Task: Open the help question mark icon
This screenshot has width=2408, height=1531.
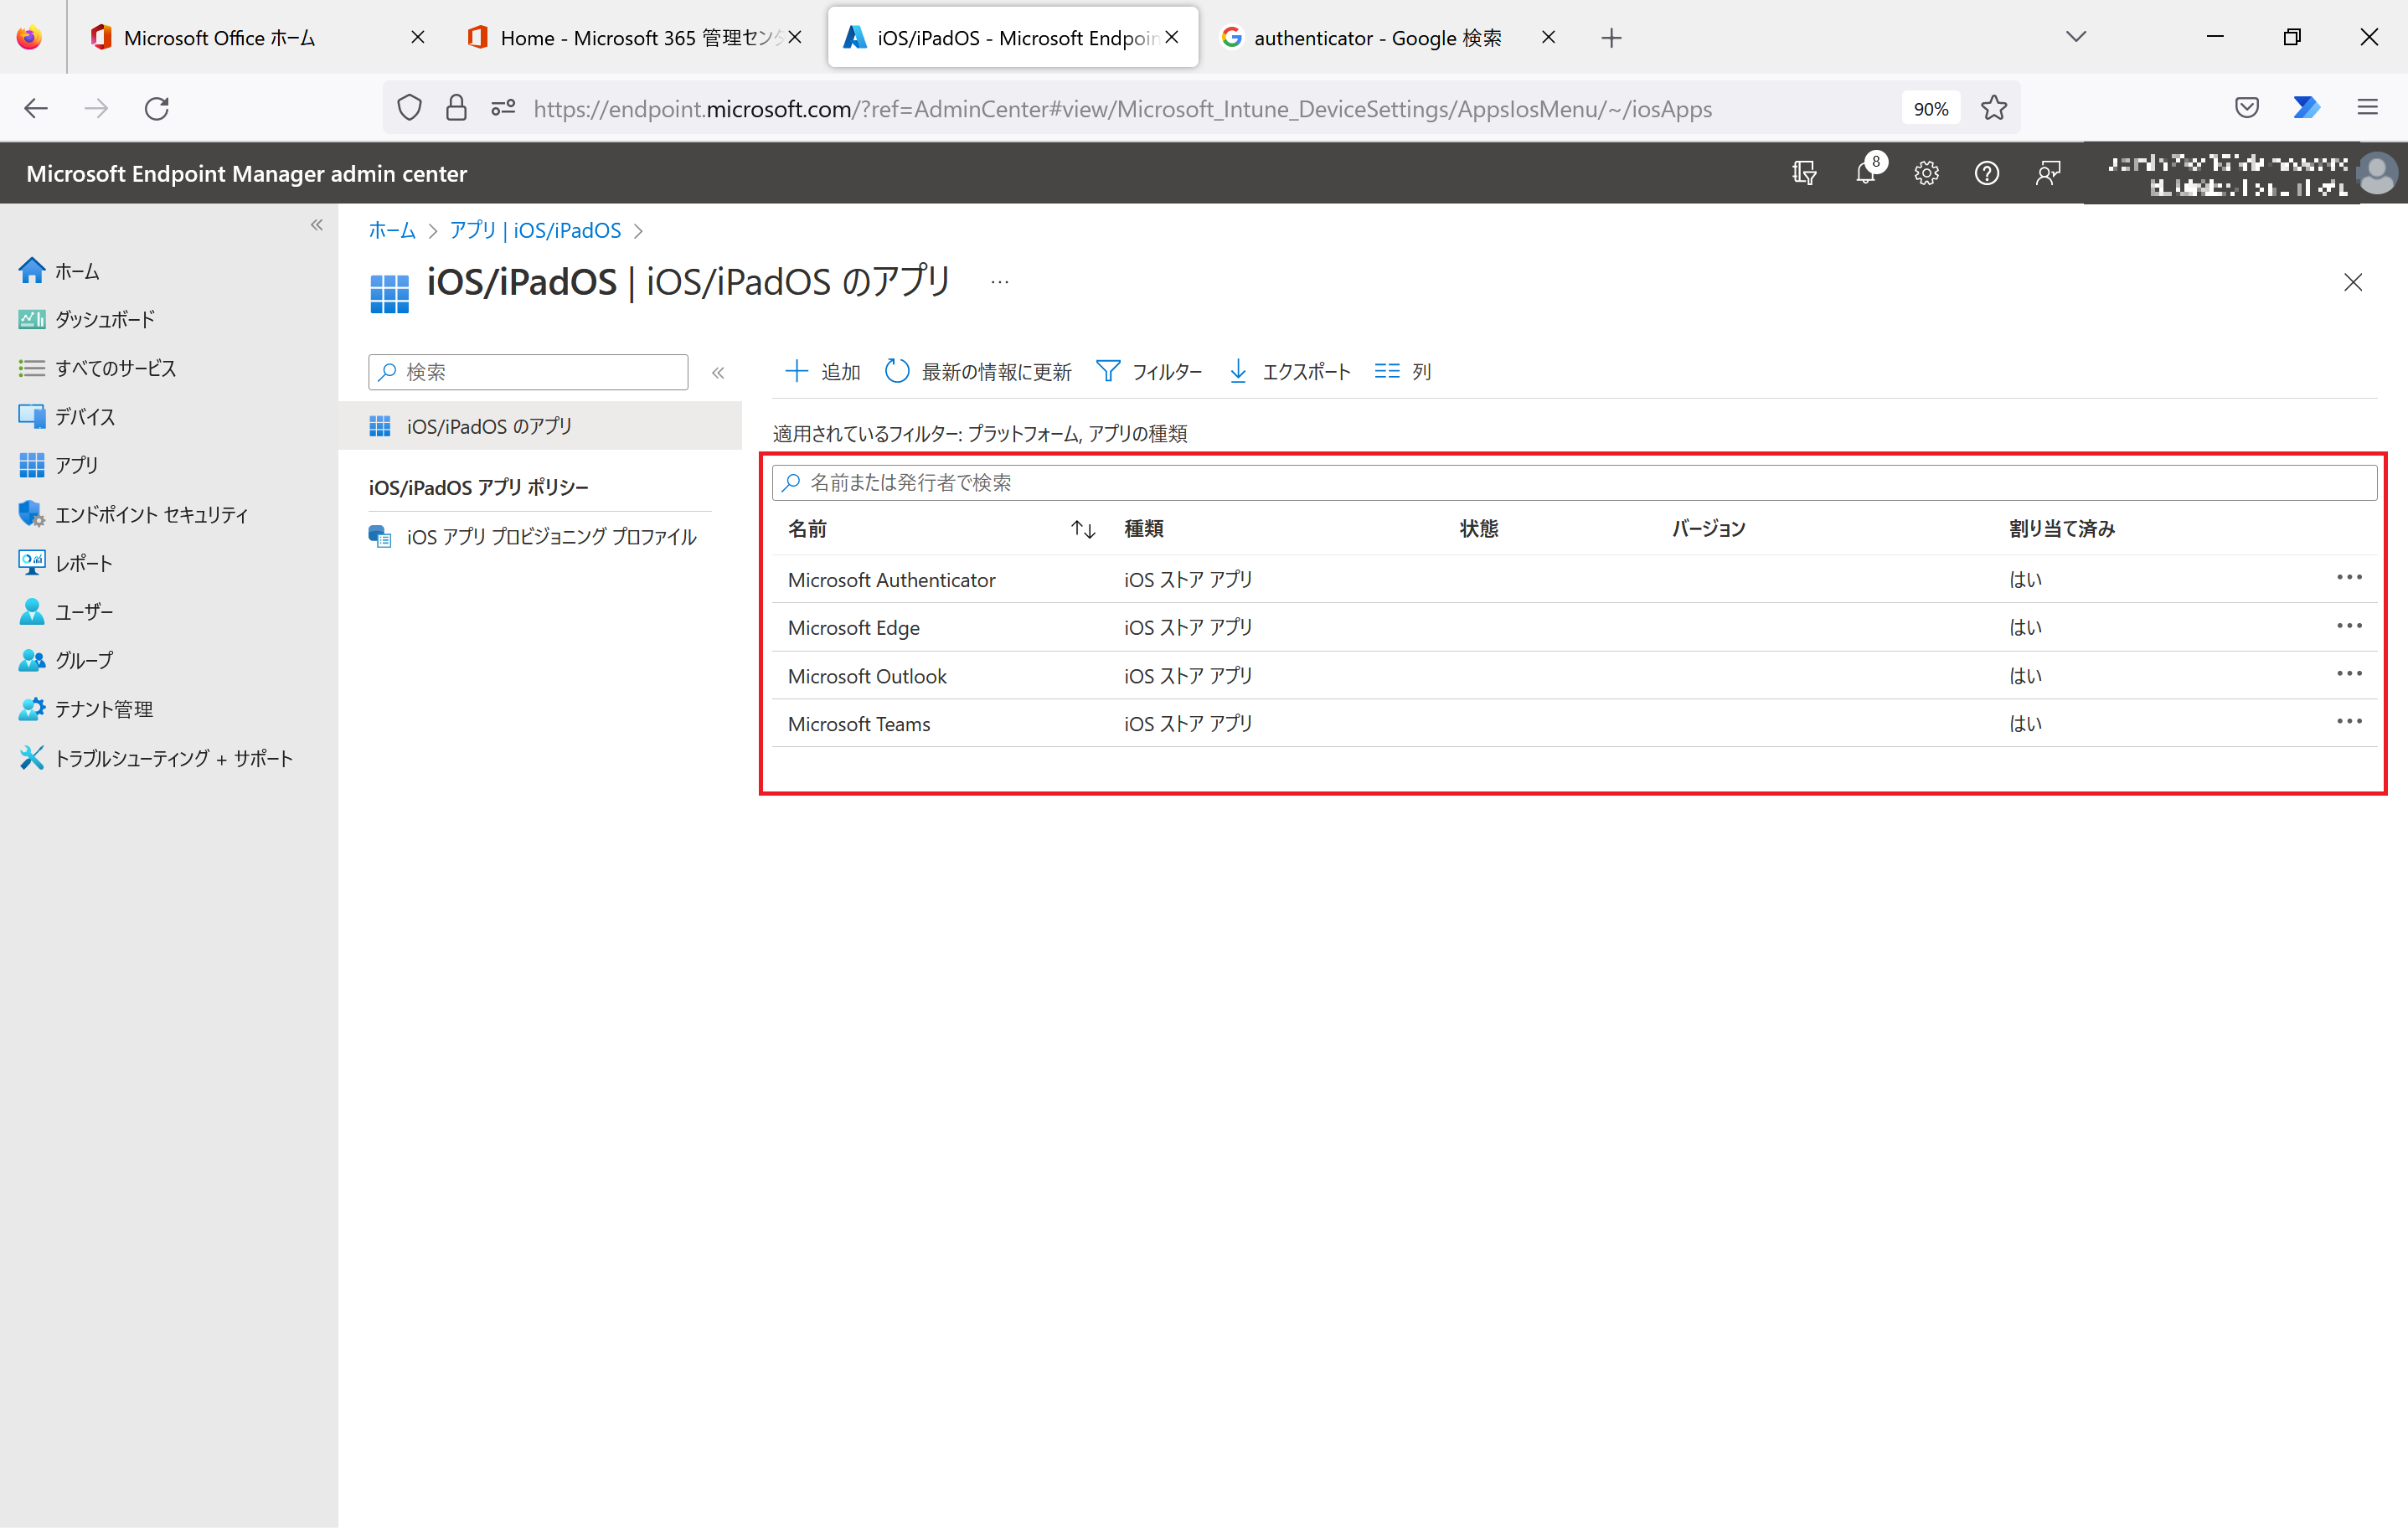Action: (1987, 173)
